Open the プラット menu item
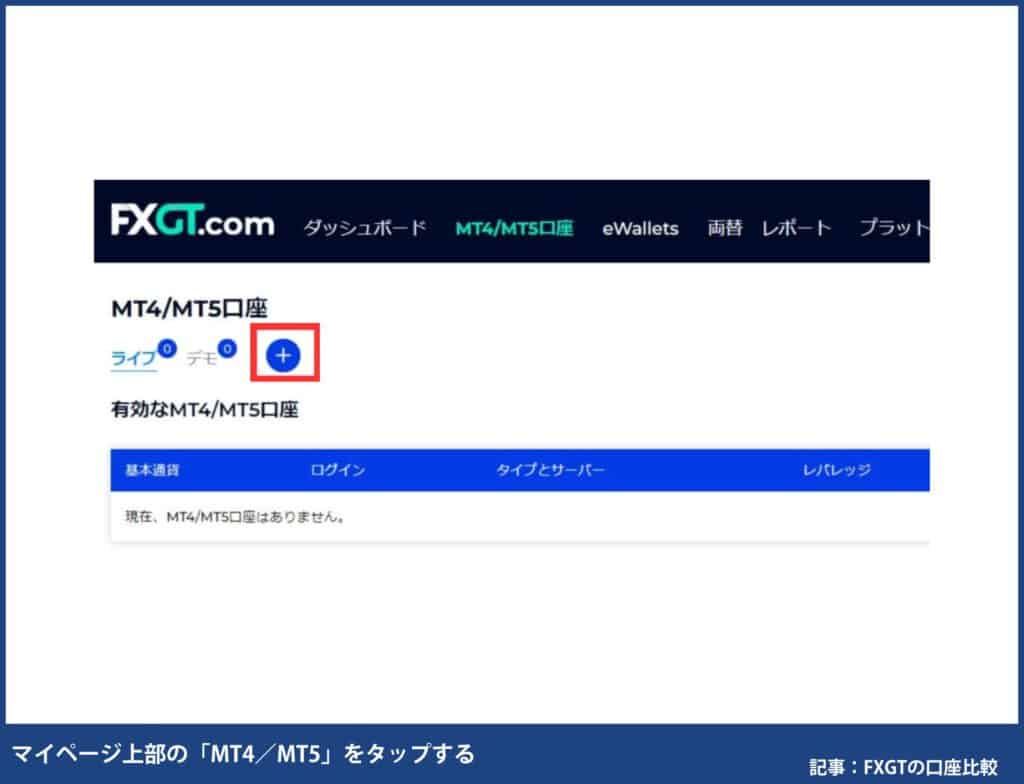 click(894, 227)
